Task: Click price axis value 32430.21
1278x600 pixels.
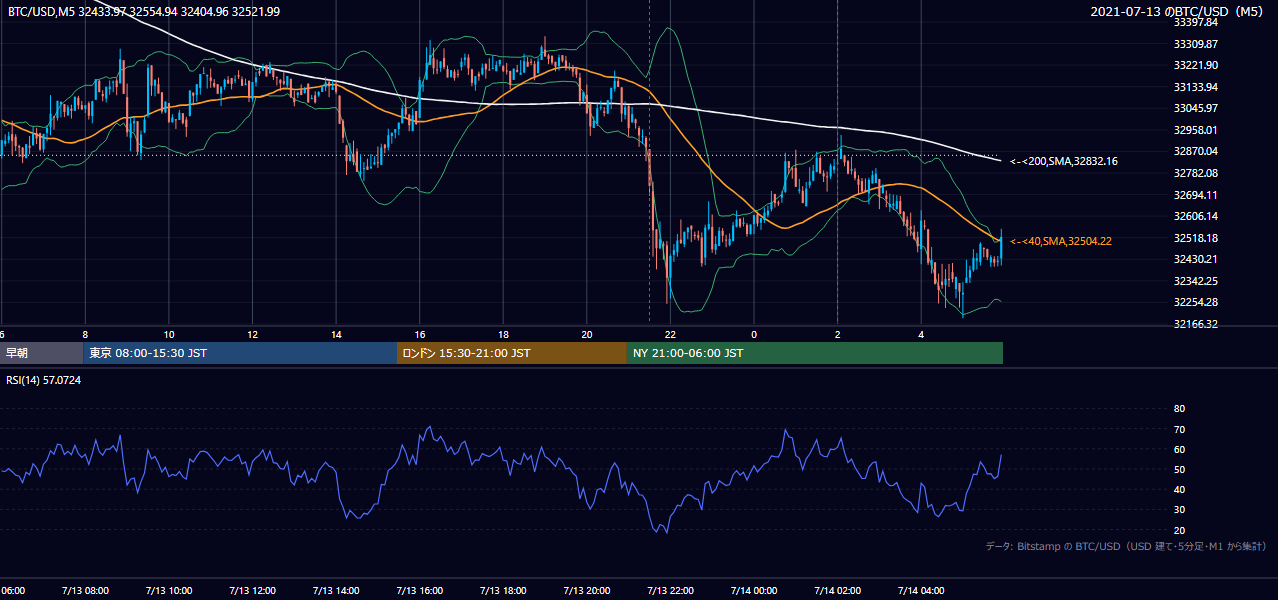Action: tap(1196, 259)
